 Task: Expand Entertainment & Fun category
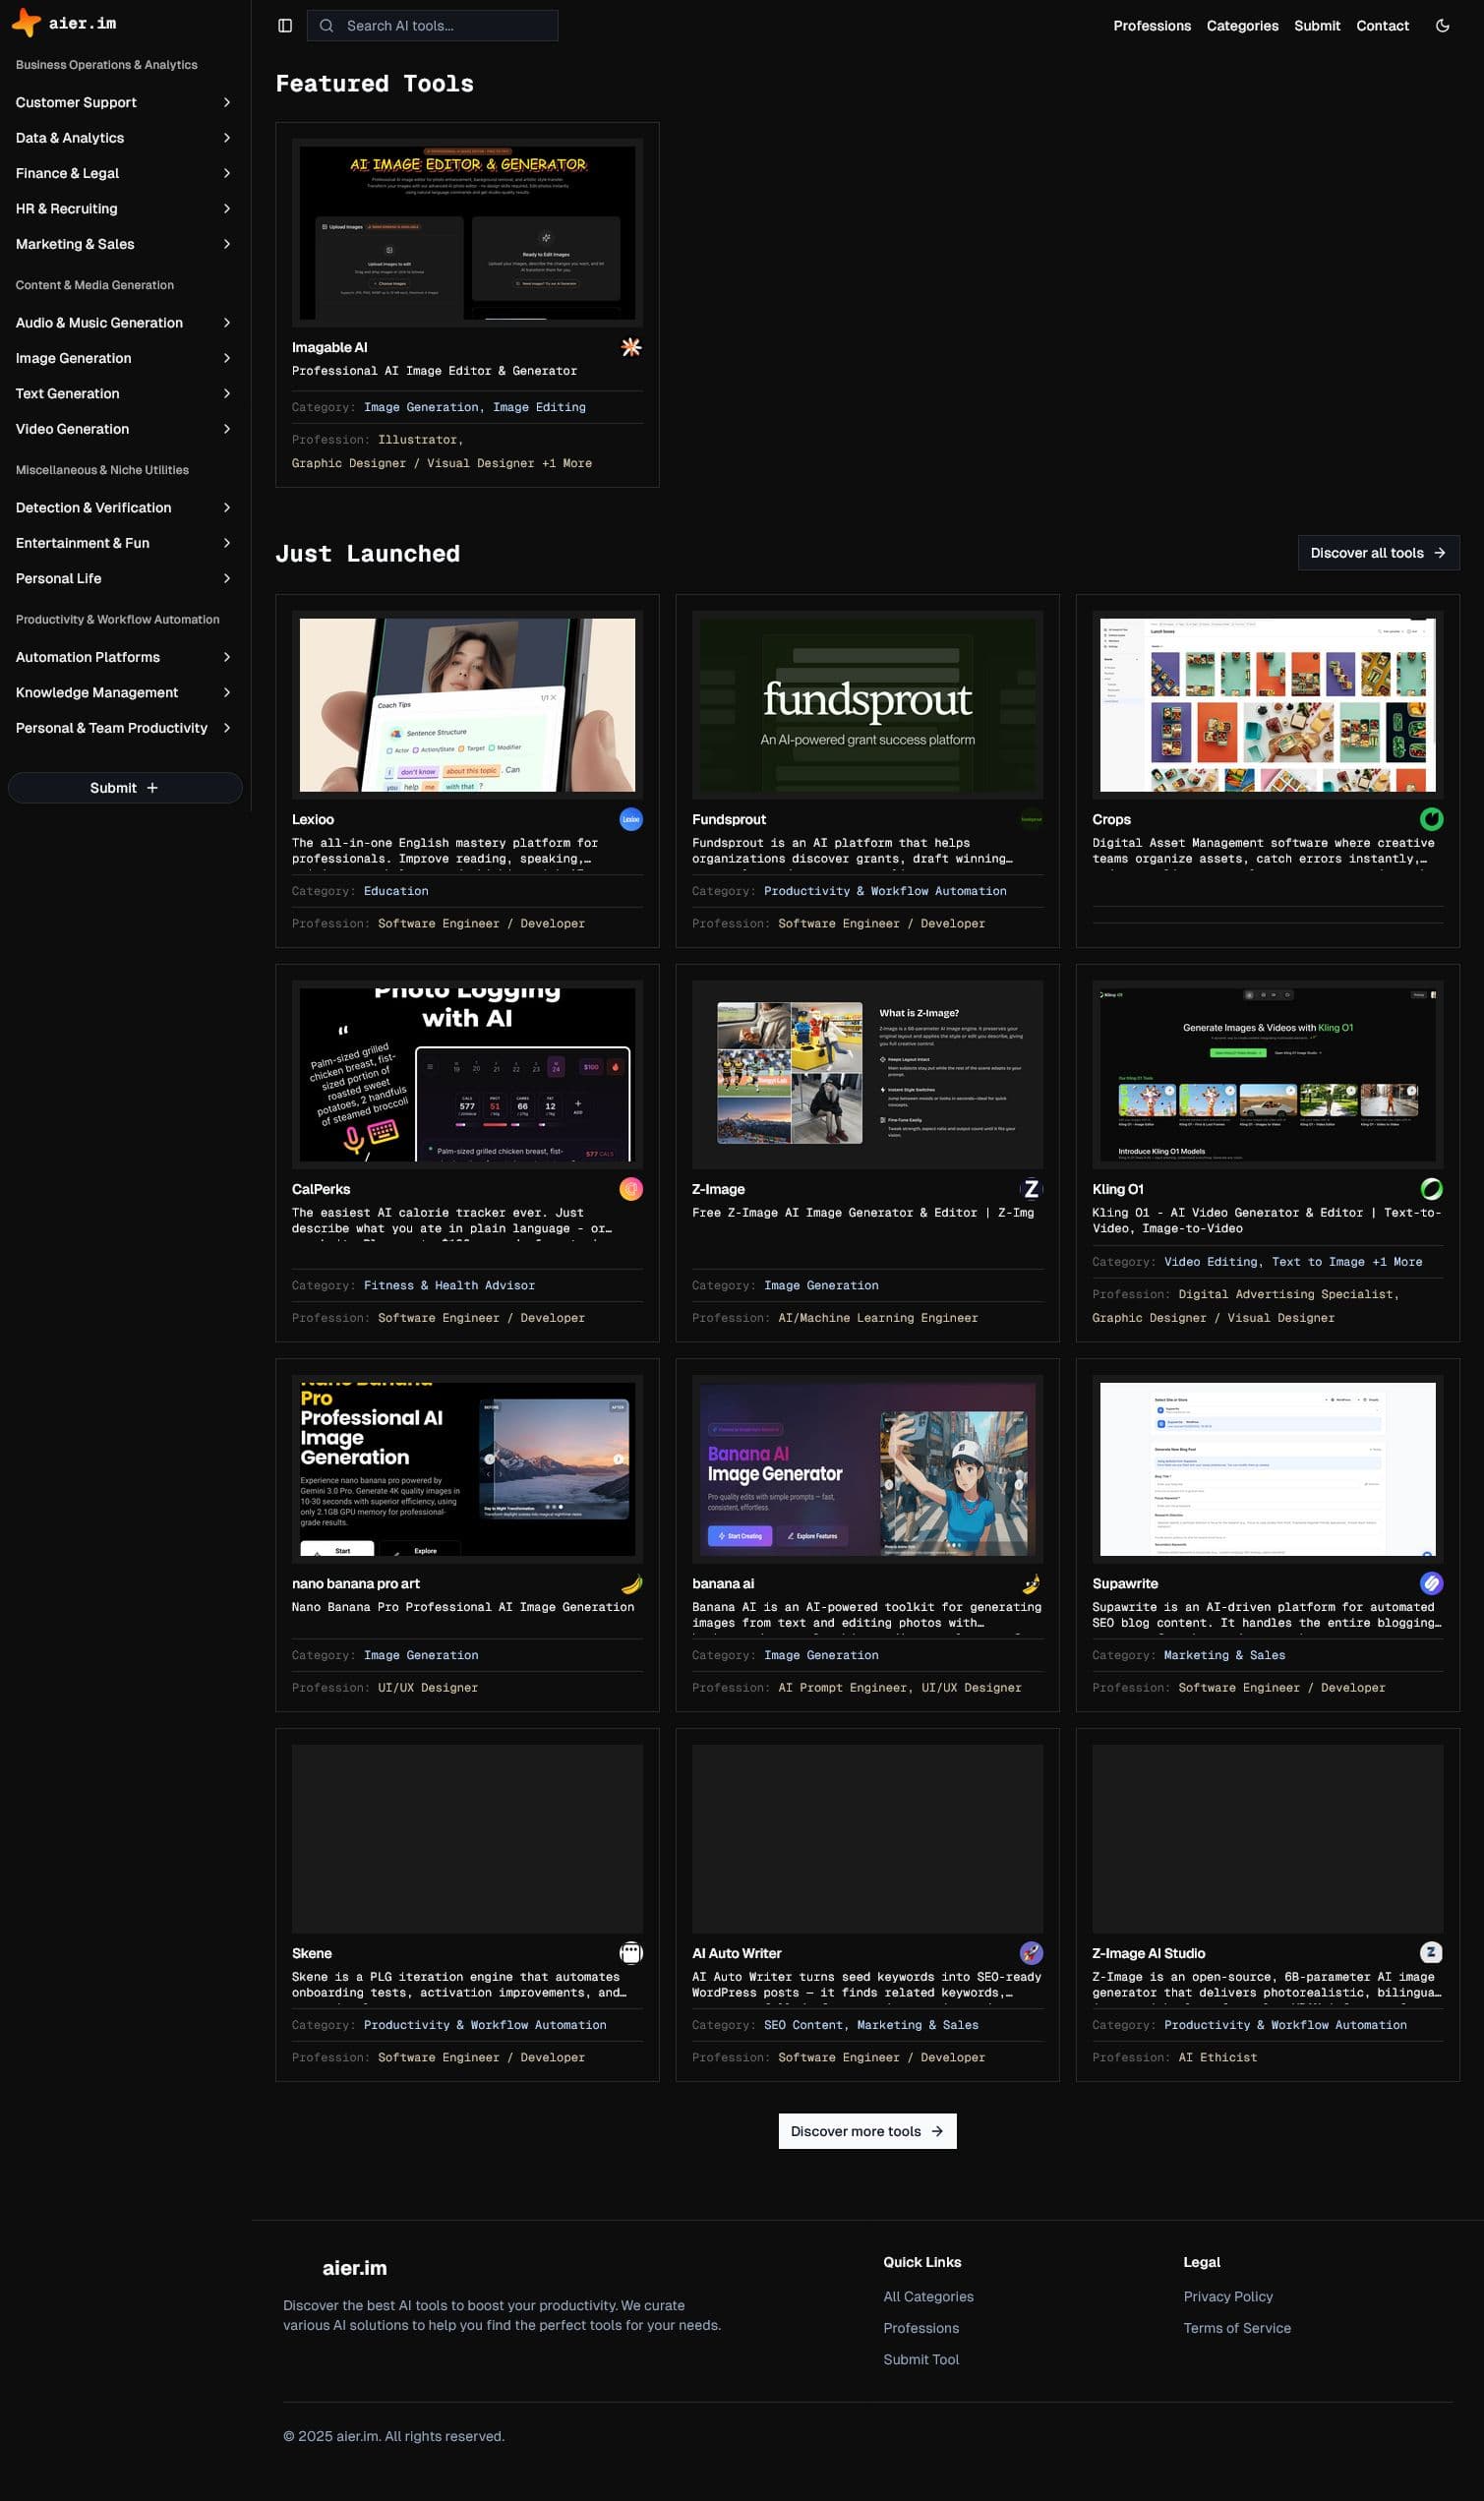coord(124,543)
